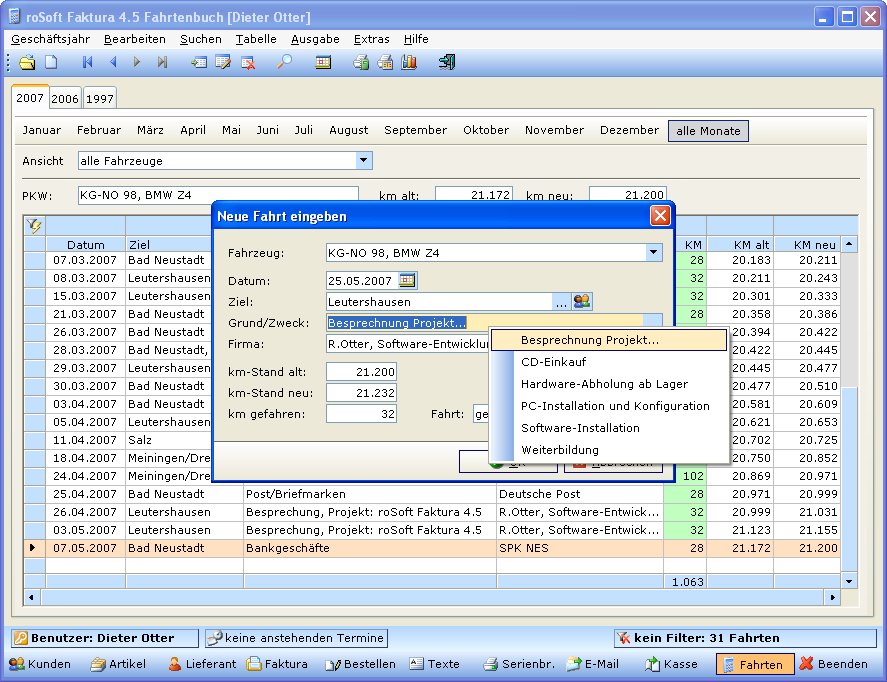
Task: Switch to the 2006 year tab
Action: click(65, 99)
